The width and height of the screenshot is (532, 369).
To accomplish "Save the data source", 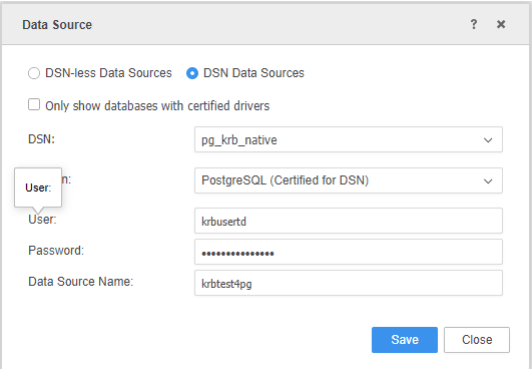I will pos(404,340).
